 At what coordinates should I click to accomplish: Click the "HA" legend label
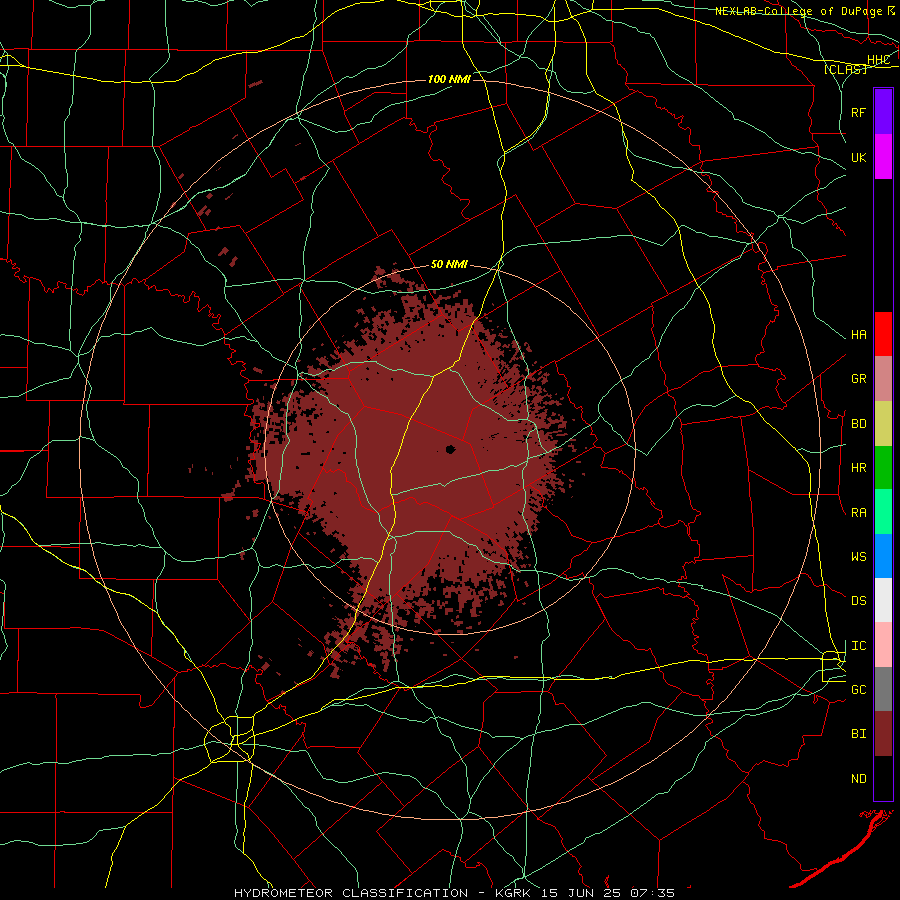point(858,335)
